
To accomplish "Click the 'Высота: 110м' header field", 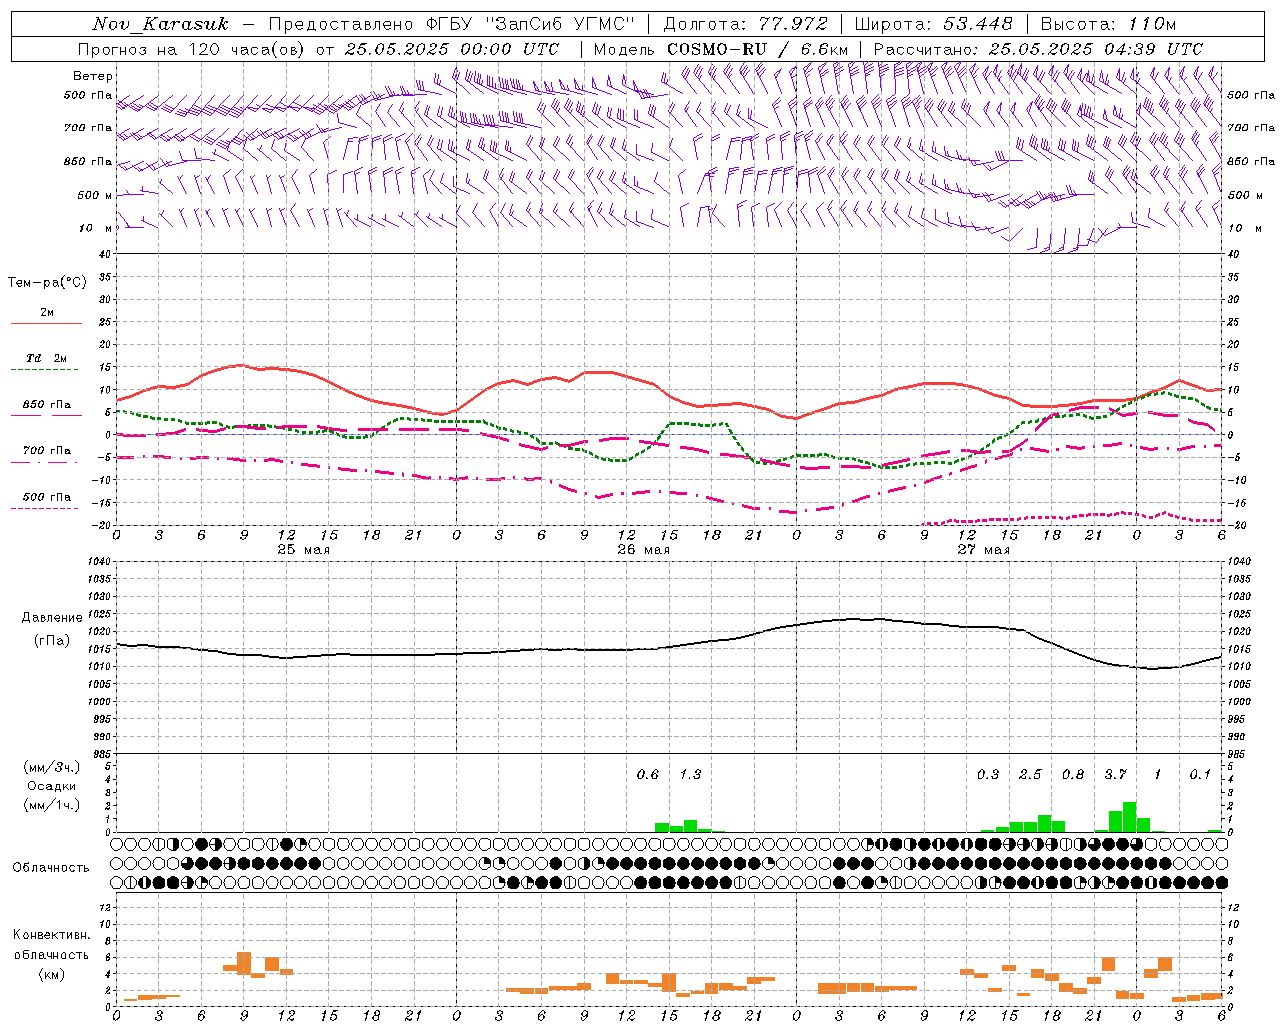I will click(1108, 24).
